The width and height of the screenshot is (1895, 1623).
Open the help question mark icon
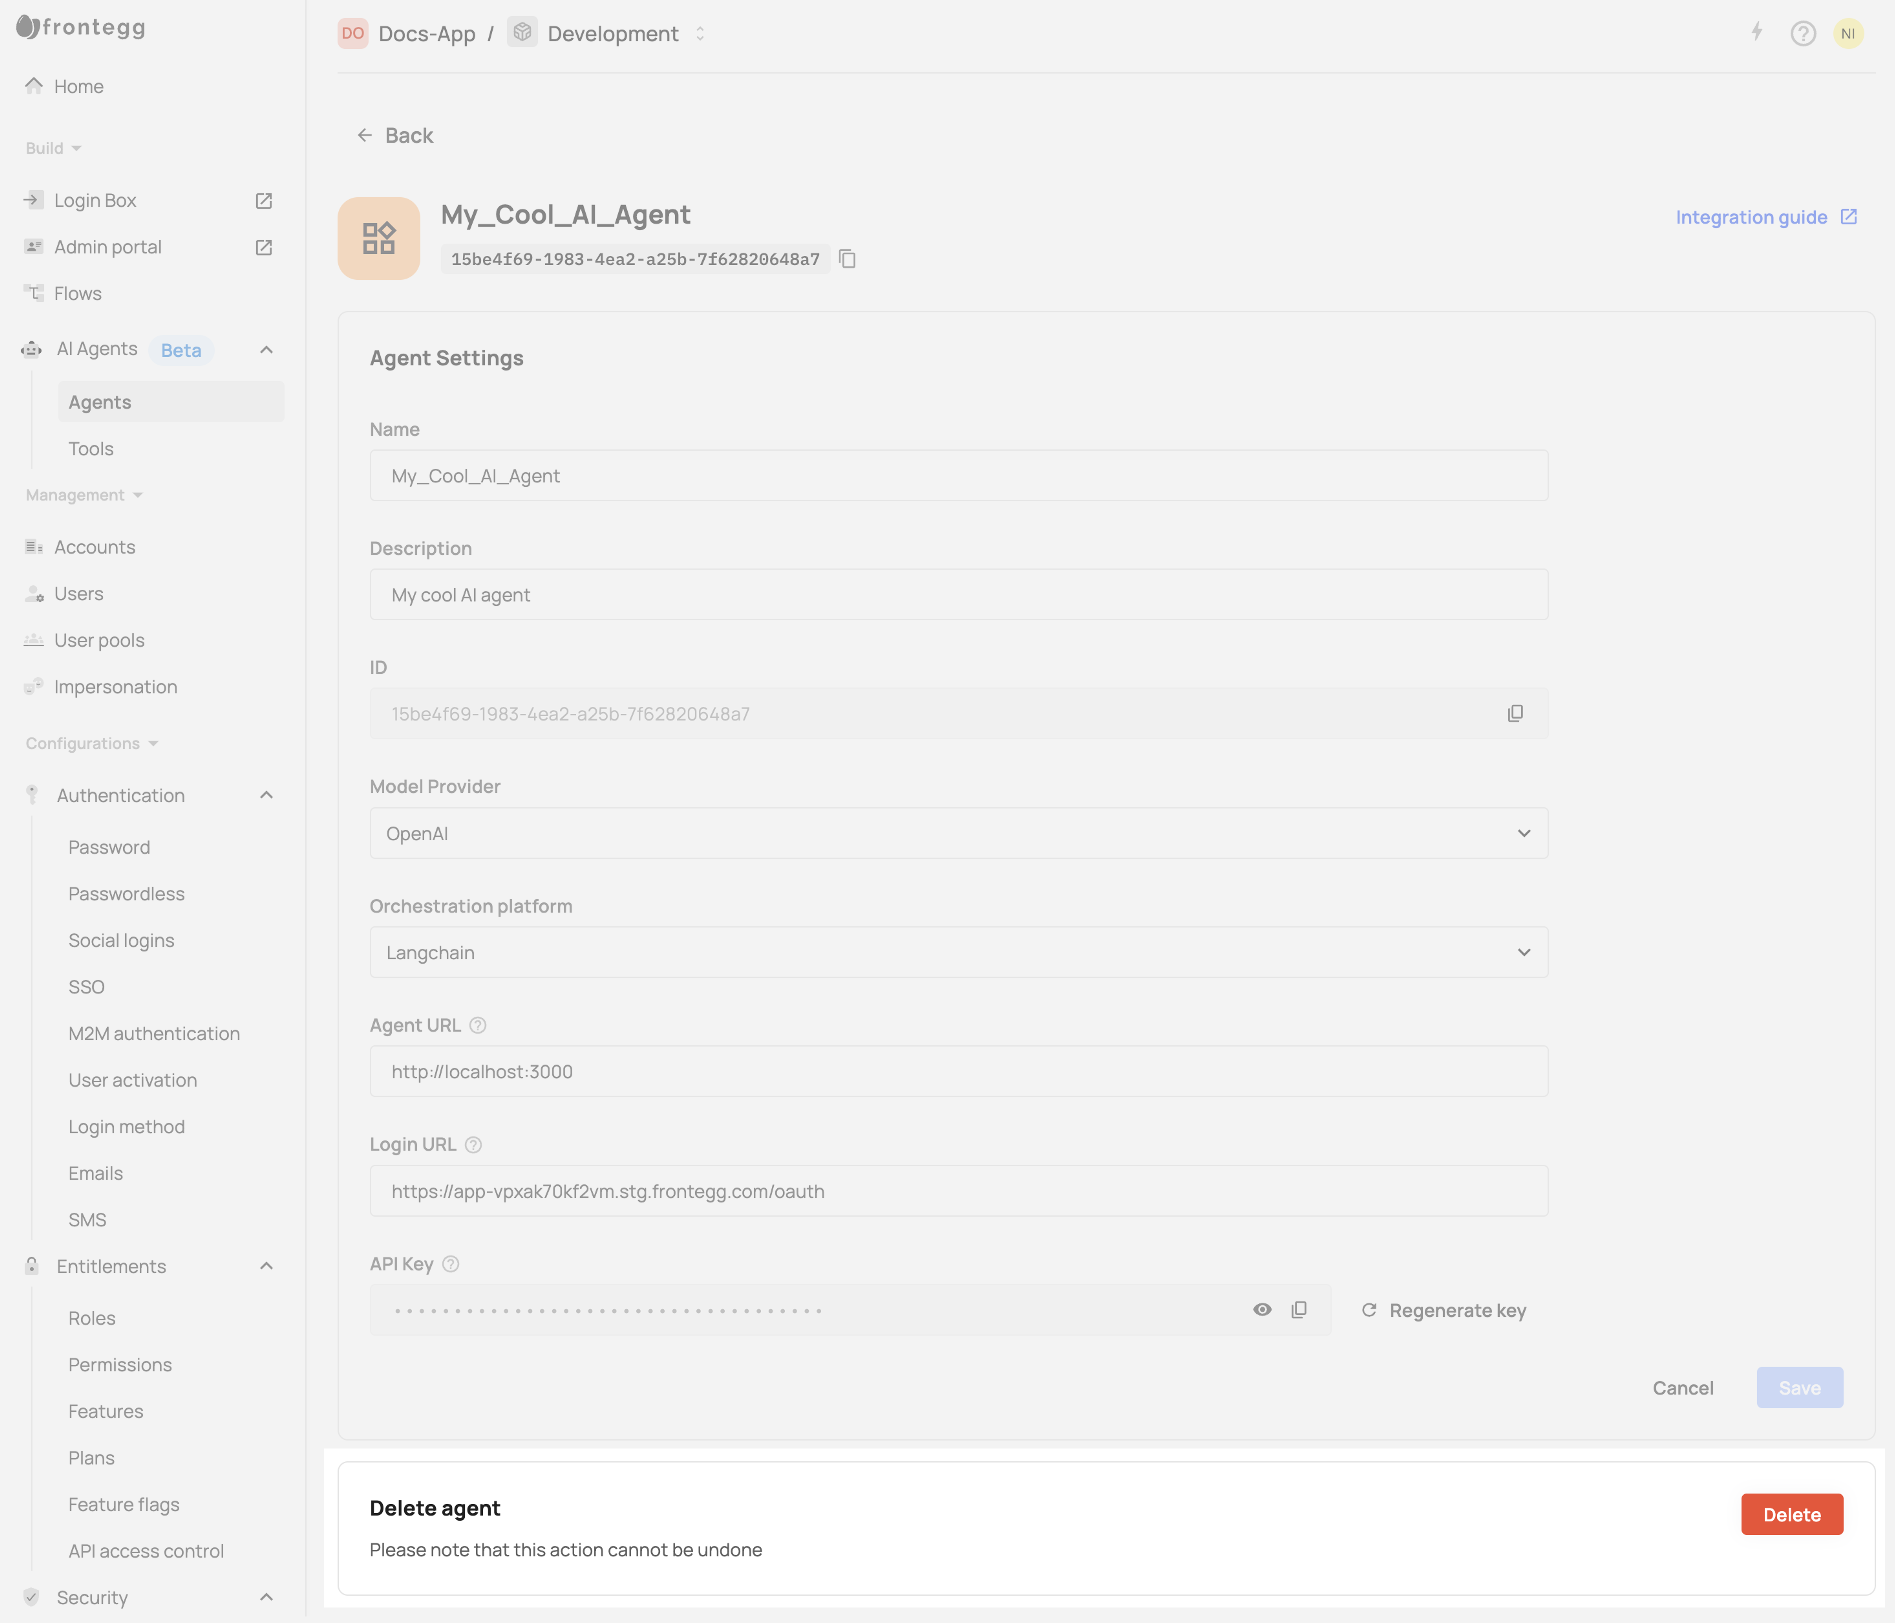(1803, 34)
